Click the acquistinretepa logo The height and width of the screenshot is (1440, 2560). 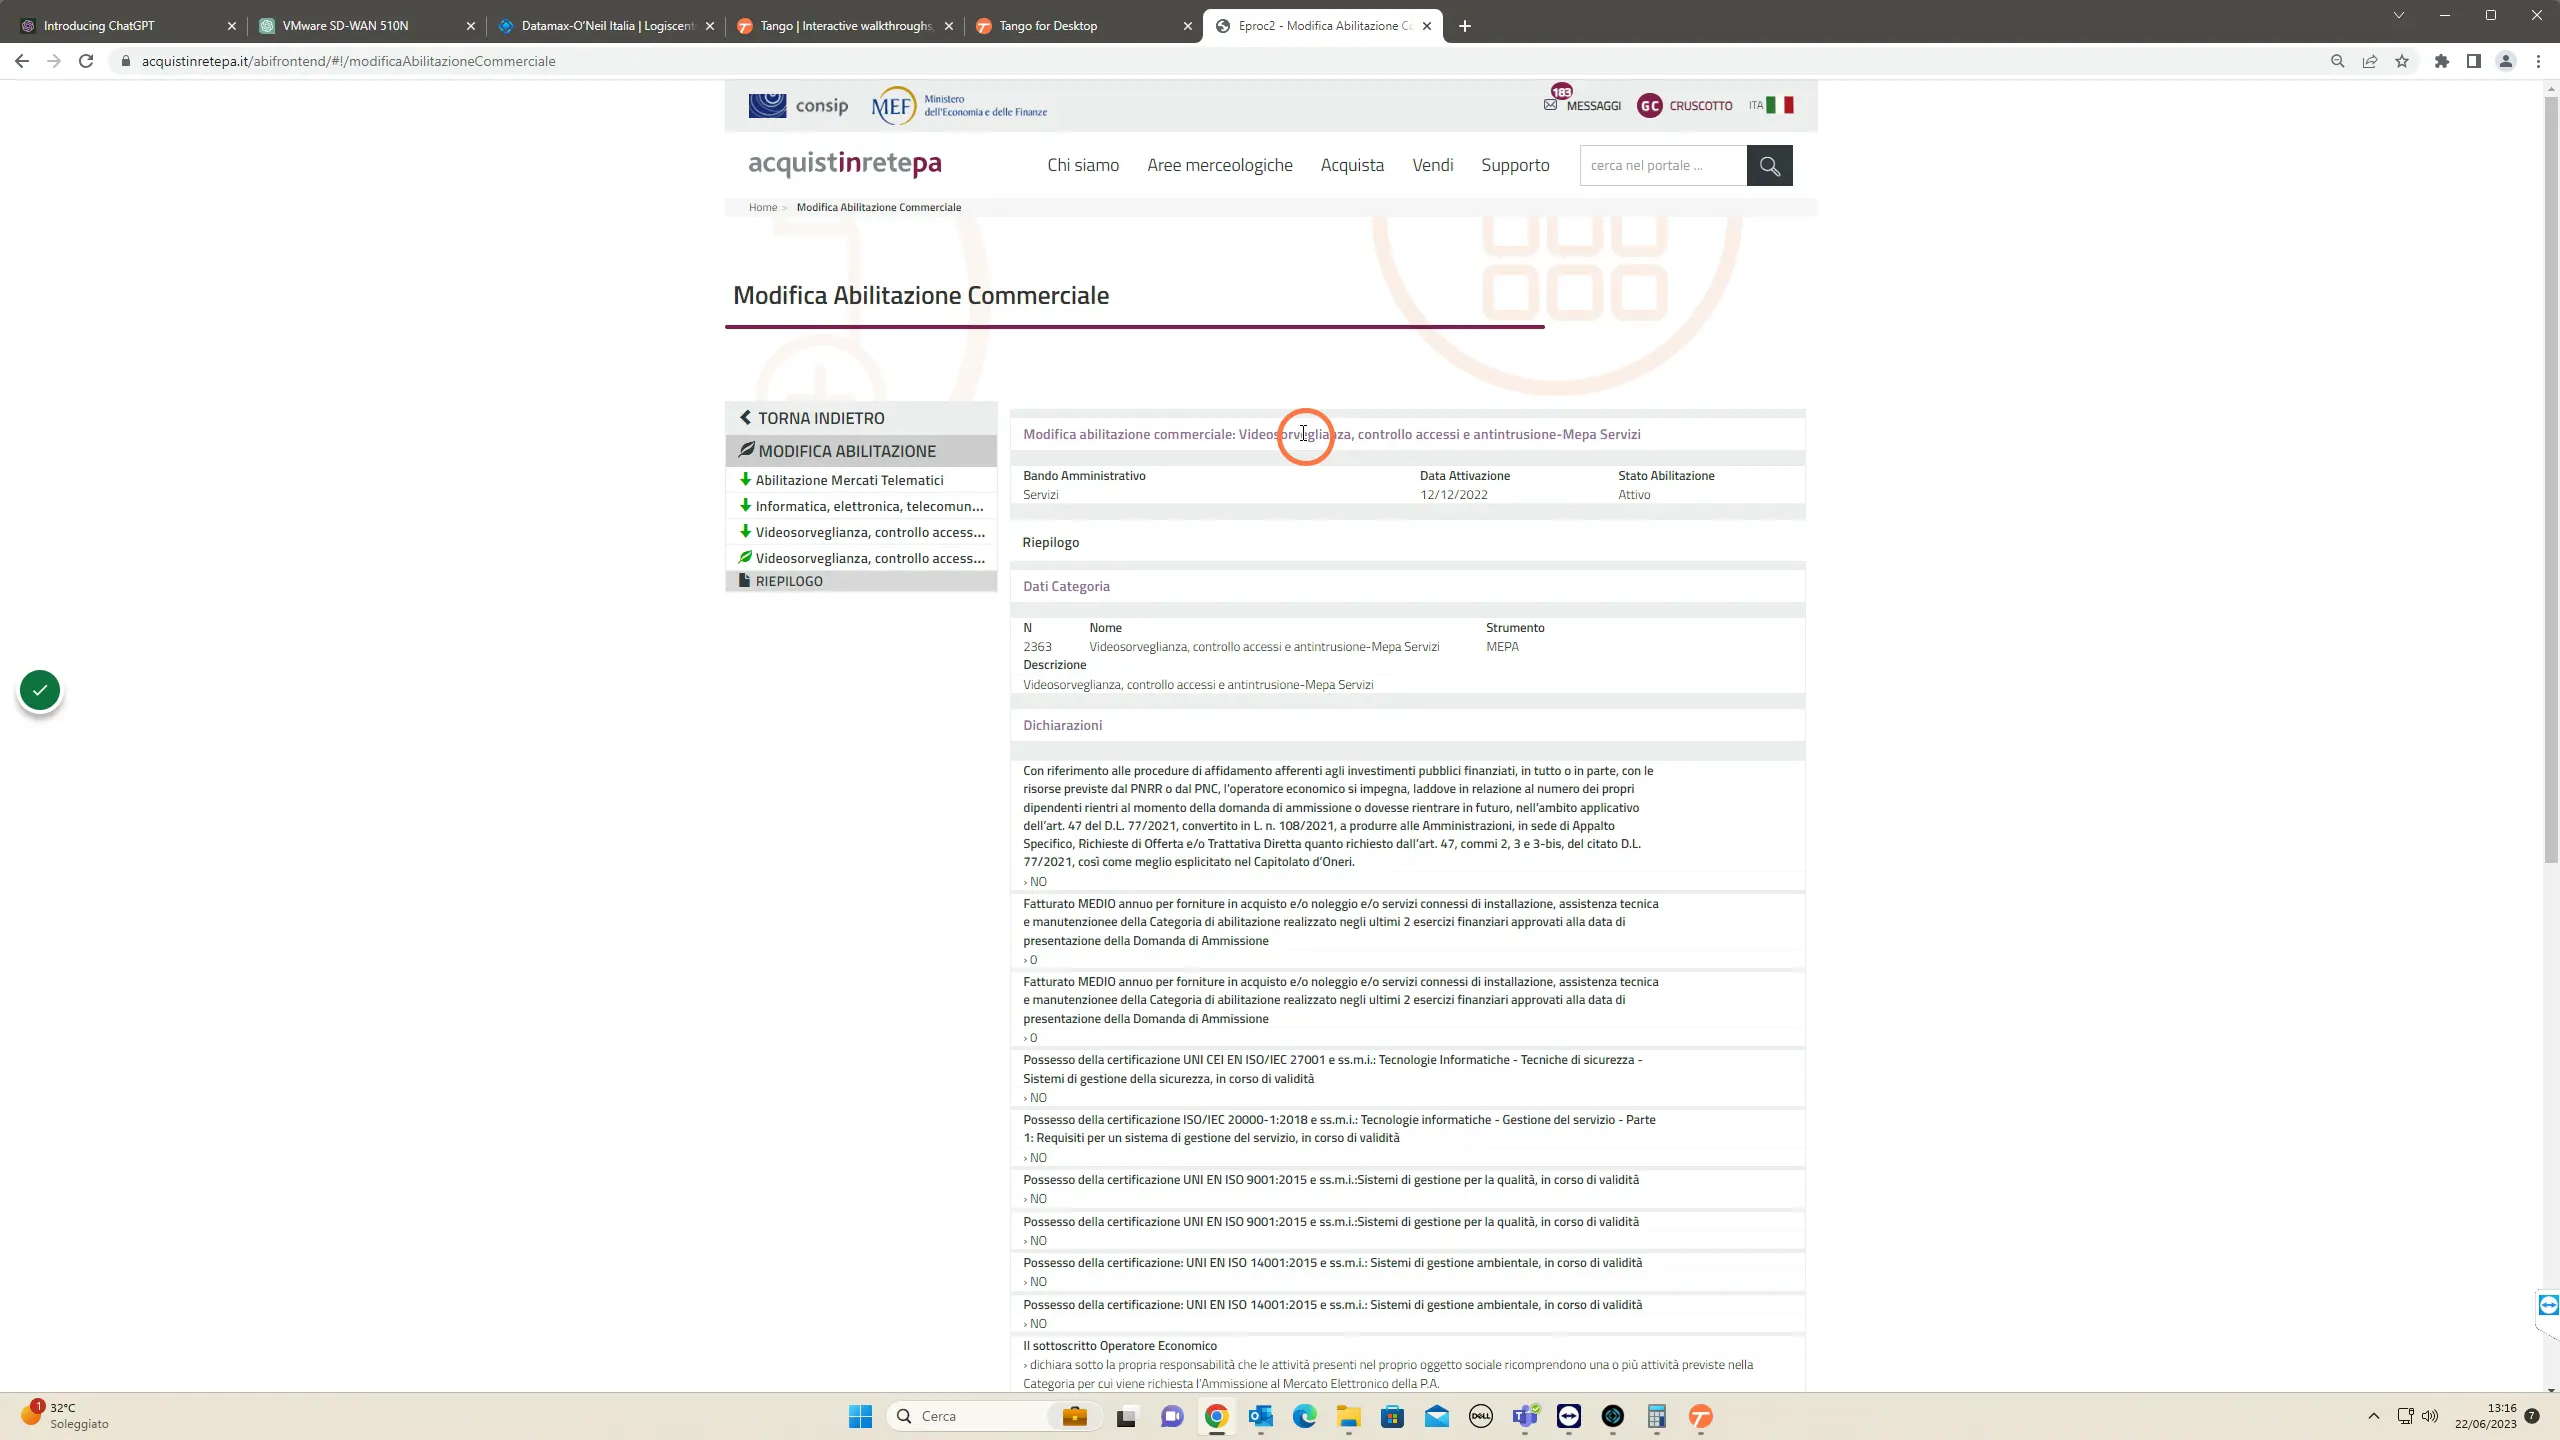pos(845,164)
